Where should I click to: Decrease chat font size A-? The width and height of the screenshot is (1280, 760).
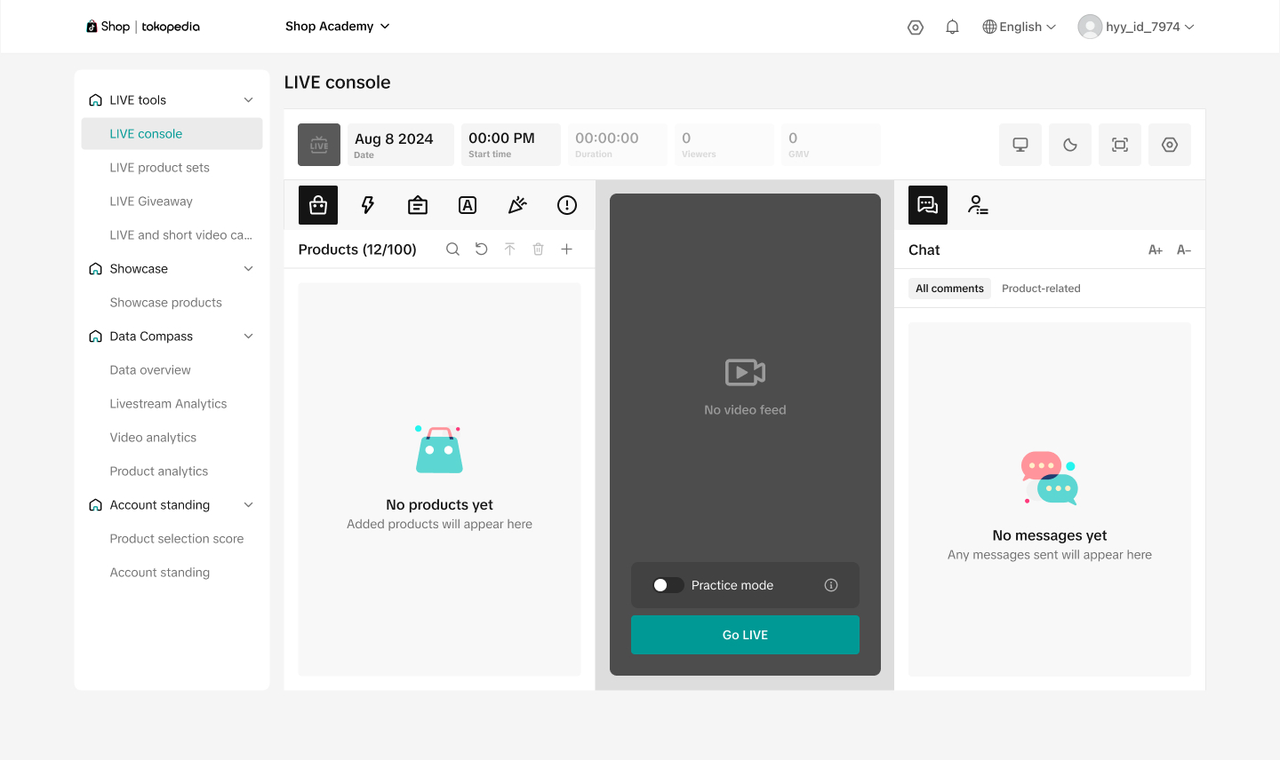pos(1184,250)
